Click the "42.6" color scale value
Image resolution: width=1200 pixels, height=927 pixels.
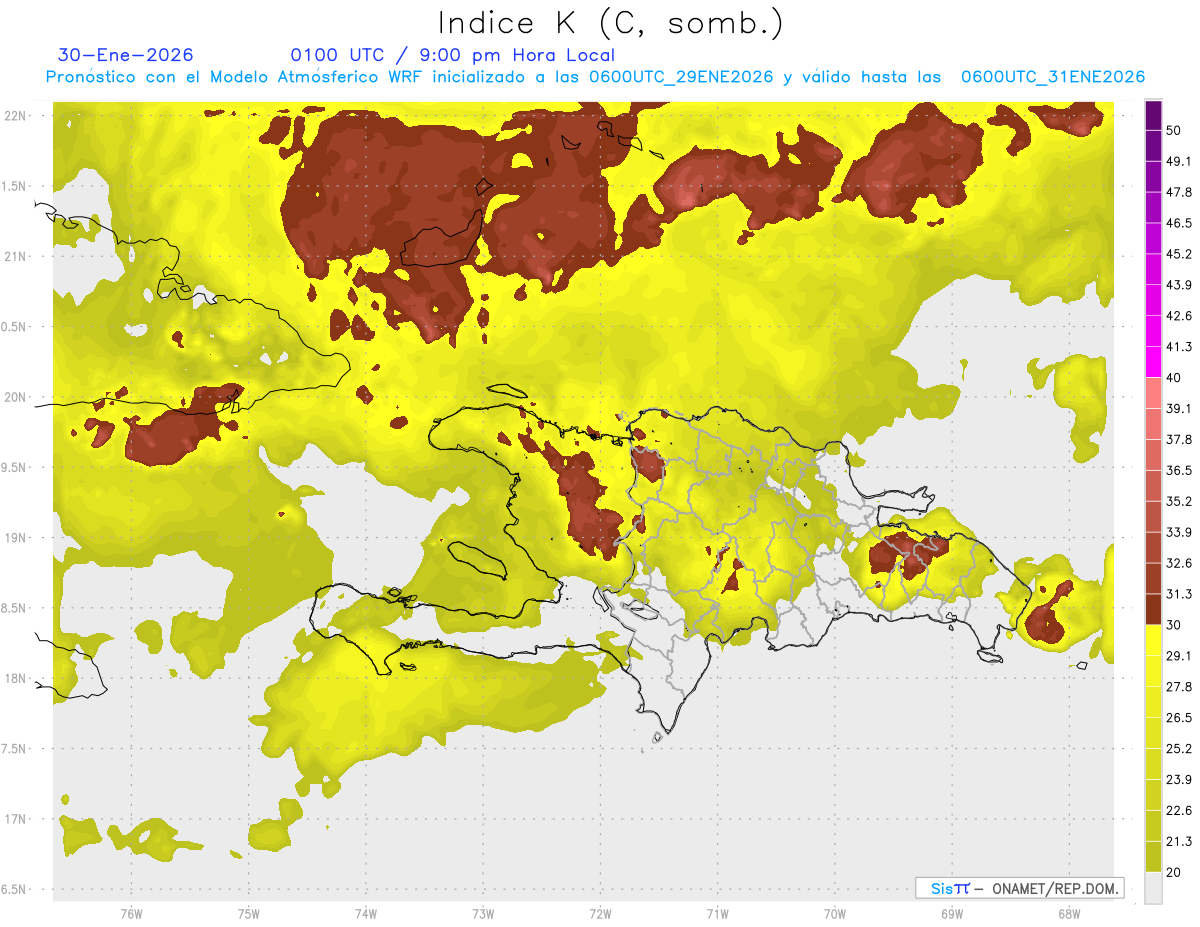point(1179,316)
